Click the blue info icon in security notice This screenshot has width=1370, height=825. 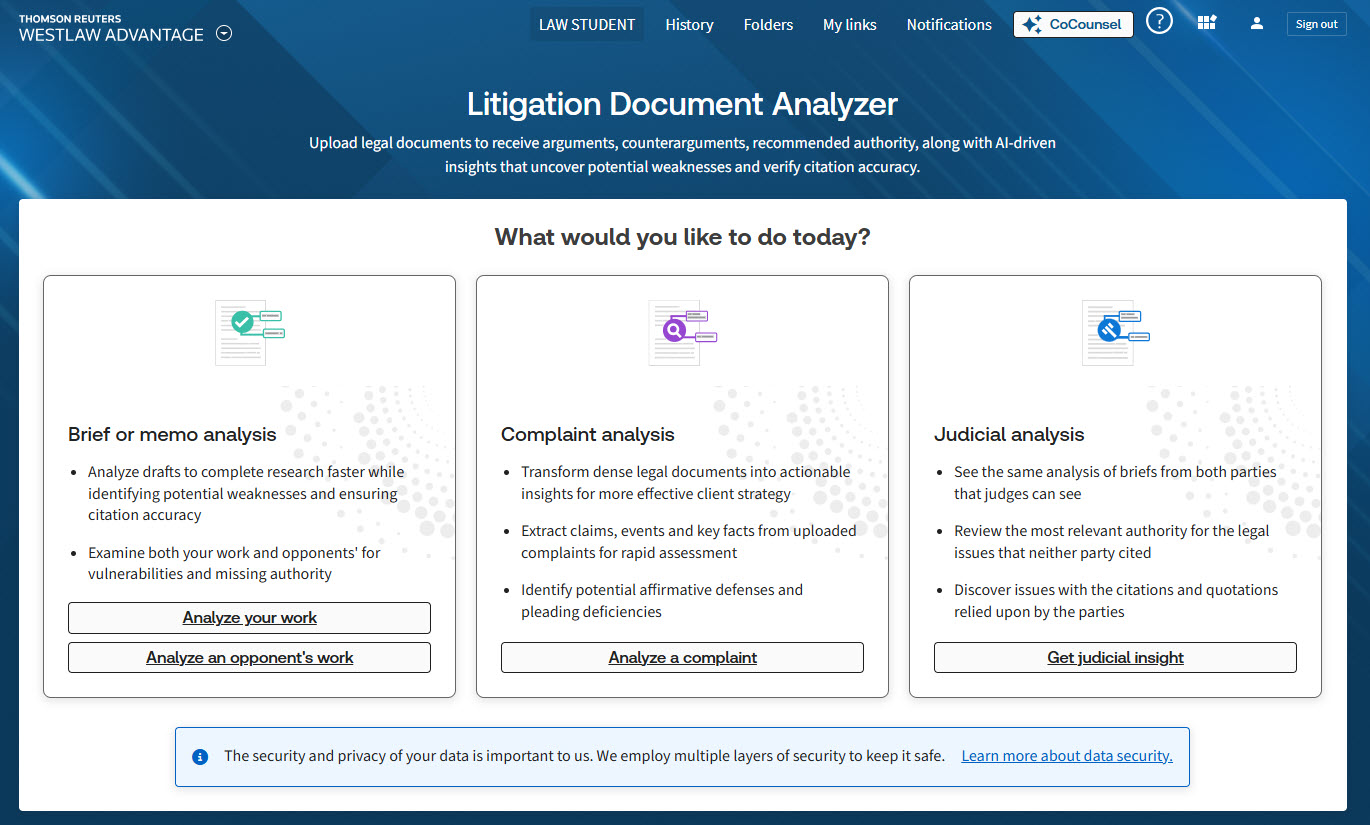coord(200,757)
